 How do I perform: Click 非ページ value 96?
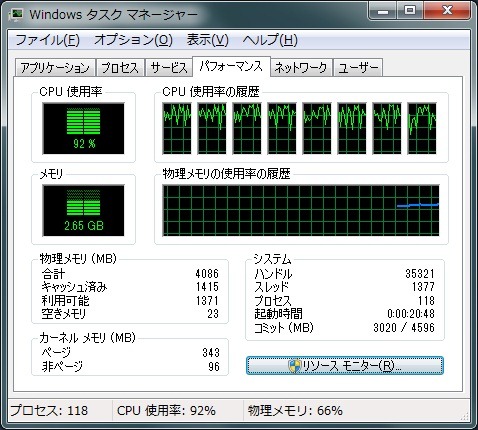[x=214, y=366]
